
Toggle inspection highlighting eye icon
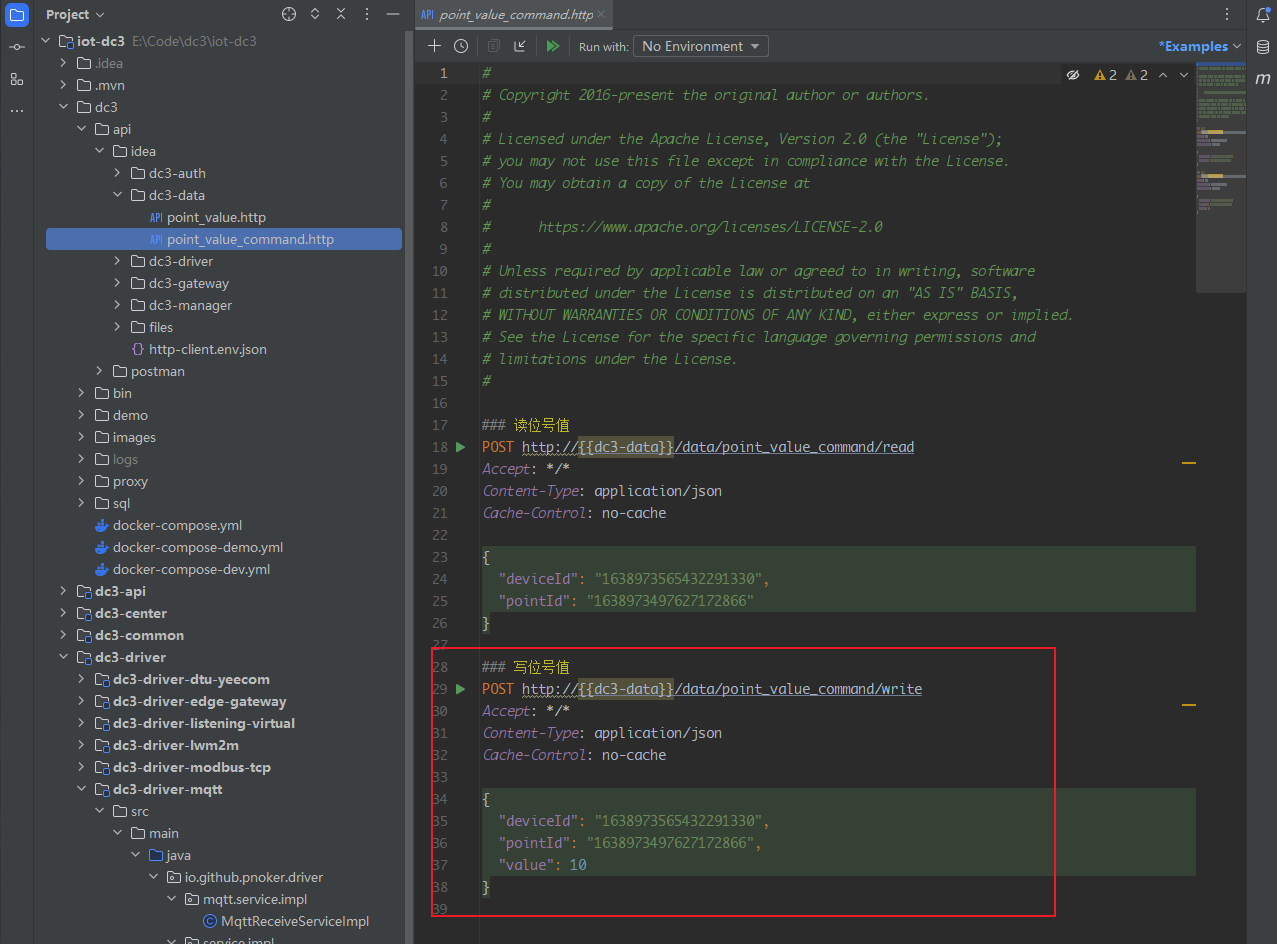pyautogui.click(x=1073, y=75)
